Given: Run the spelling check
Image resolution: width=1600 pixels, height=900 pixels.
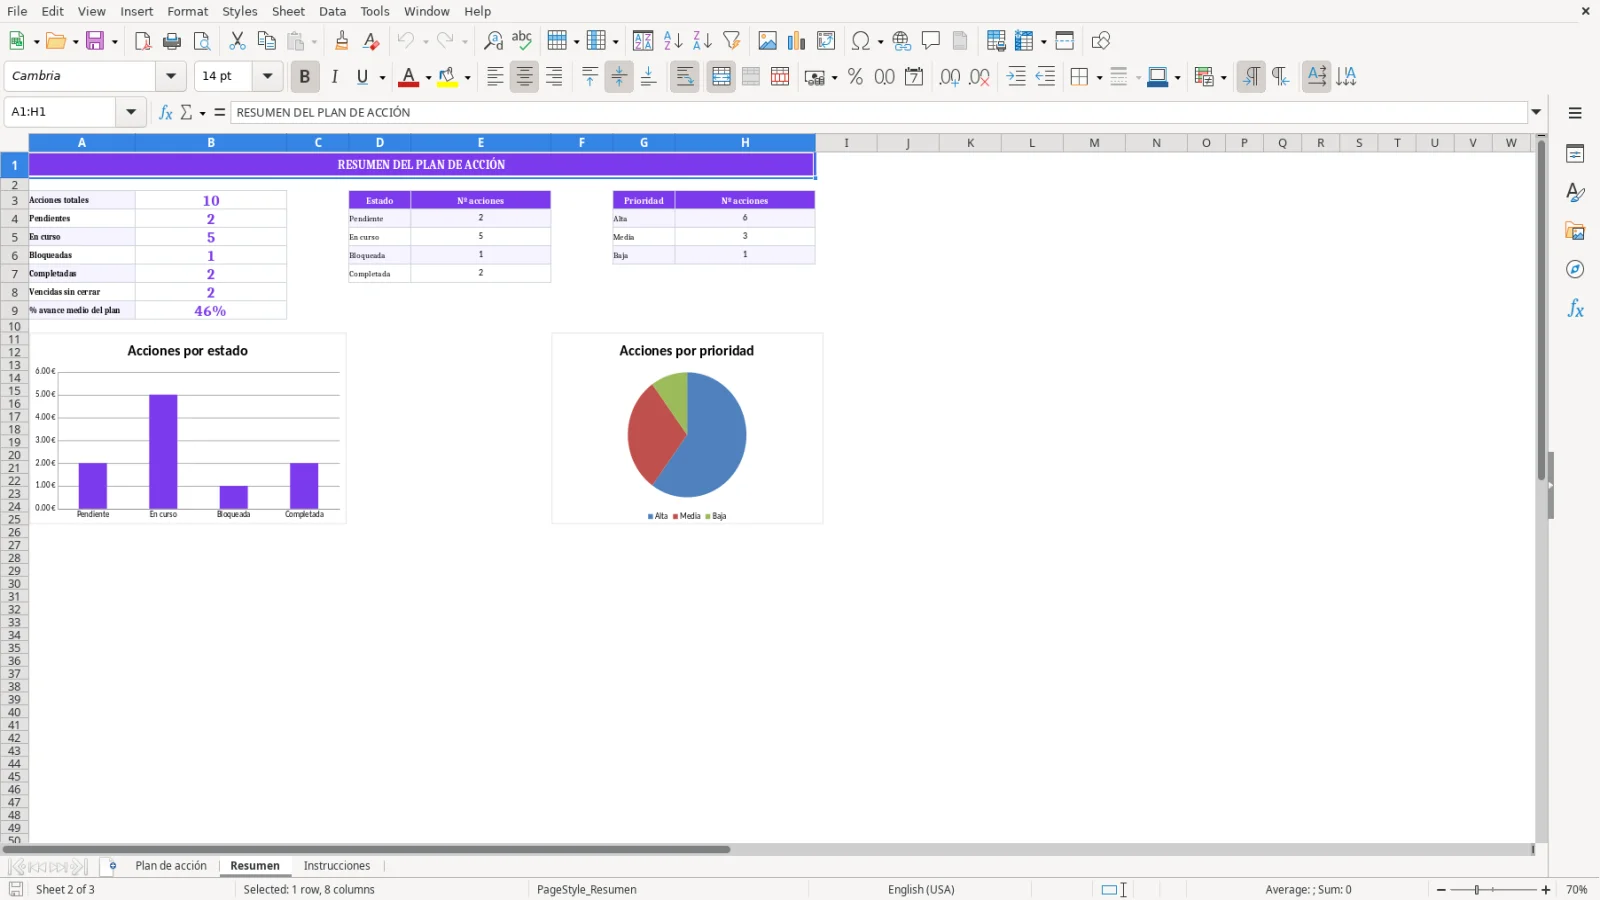Looking at the screenshot, I should (x=522, y=41).
